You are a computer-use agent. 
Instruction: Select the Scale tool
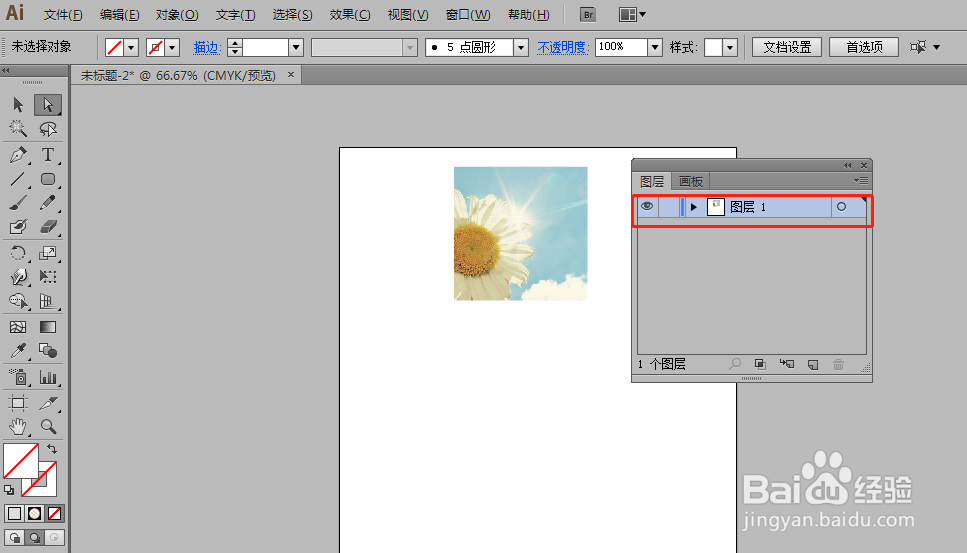pyautogui.click(x=47, y=253)
